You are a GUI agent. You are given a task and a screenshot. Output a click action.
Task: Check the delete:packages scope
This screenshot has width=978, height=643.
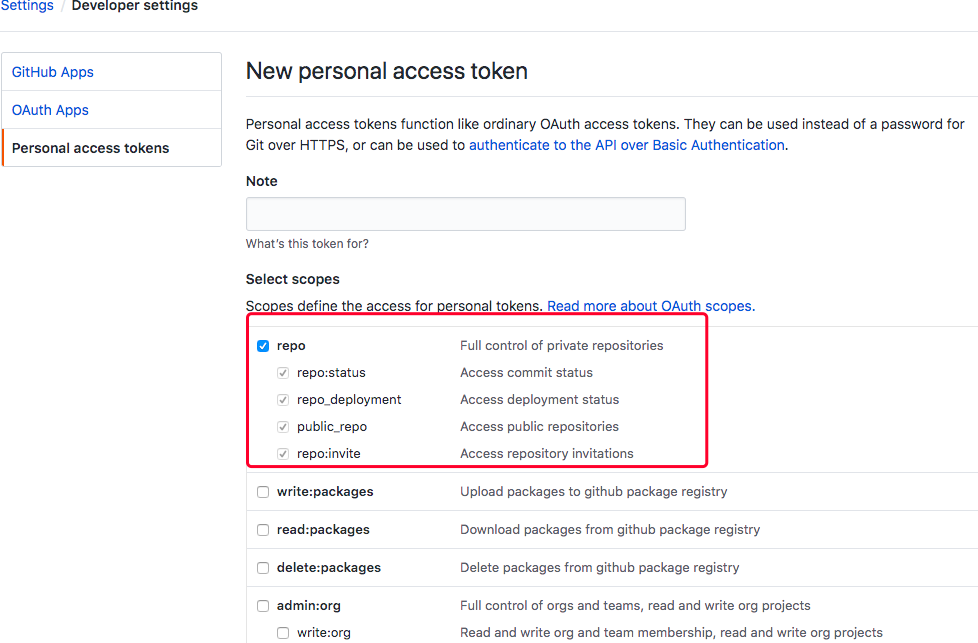click(x=263, y=568)
